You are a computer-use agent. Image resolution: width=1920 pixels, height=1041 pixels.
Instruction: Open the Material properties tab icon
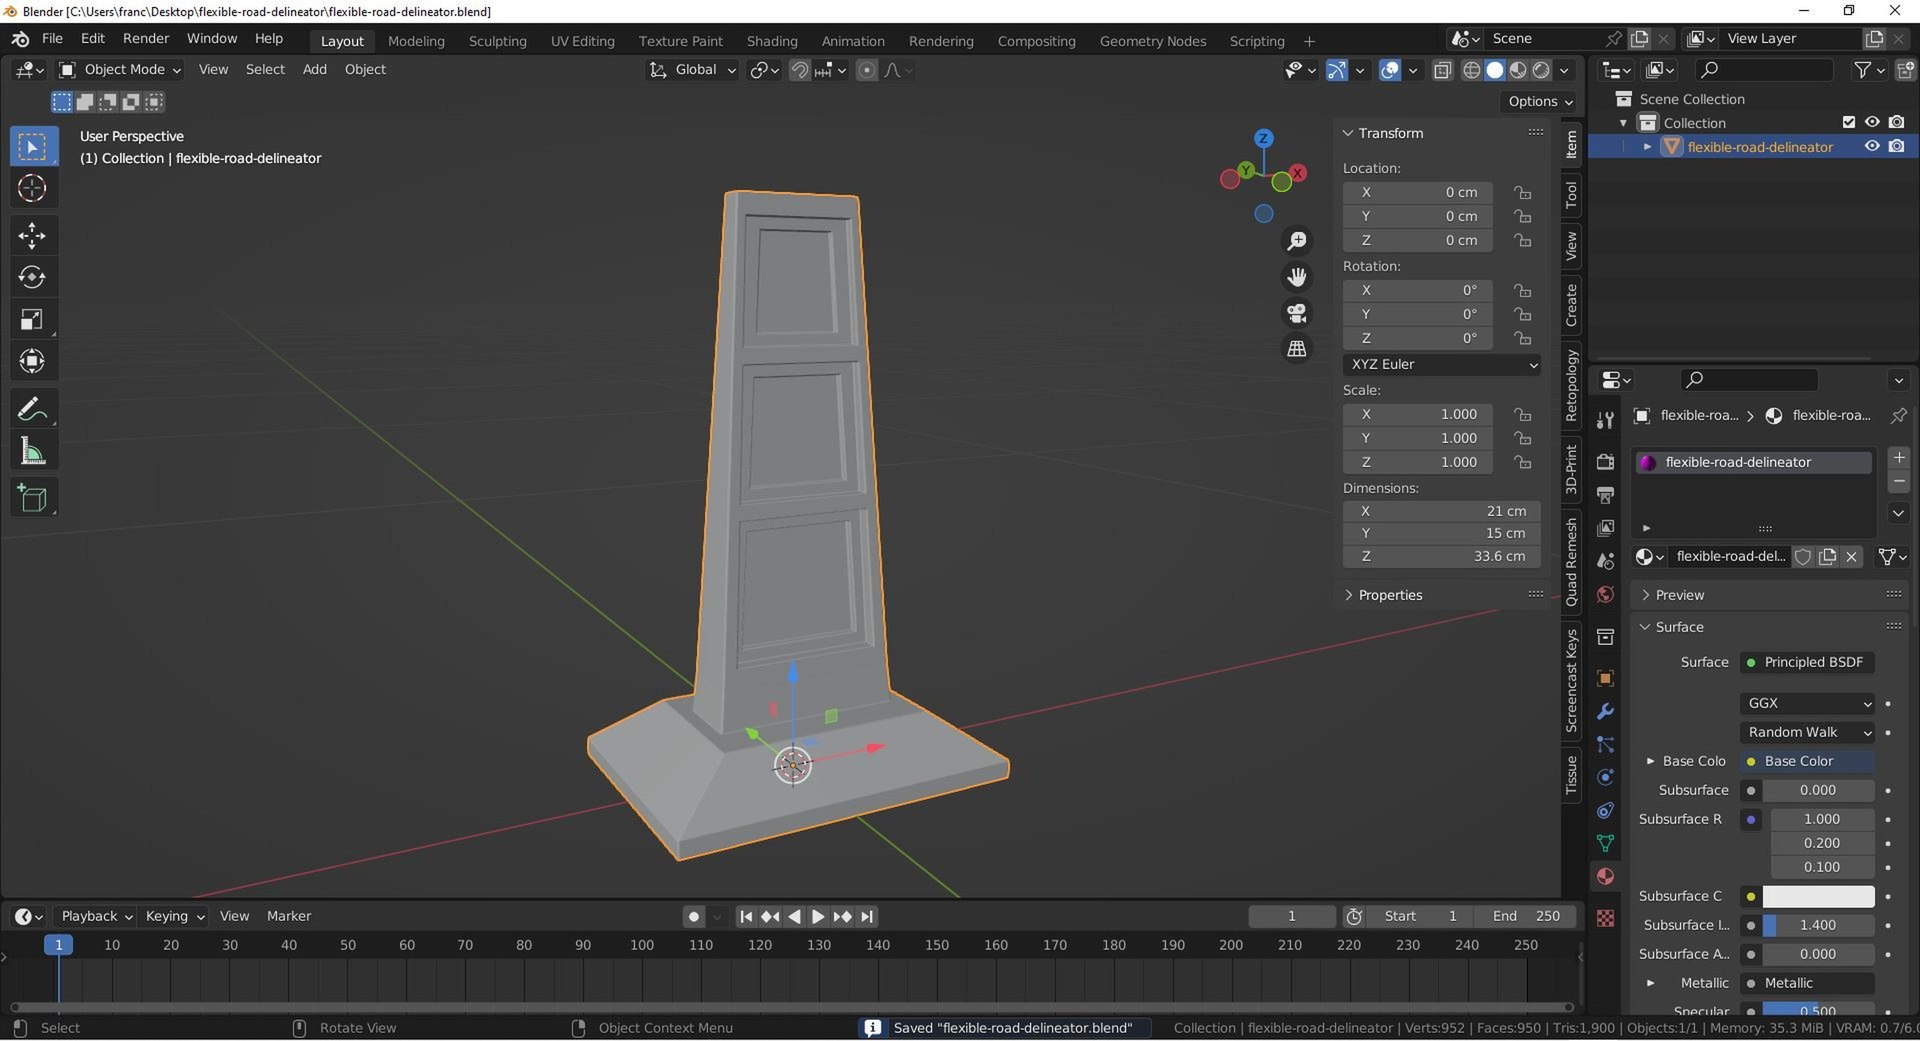tap(1605, 876)
